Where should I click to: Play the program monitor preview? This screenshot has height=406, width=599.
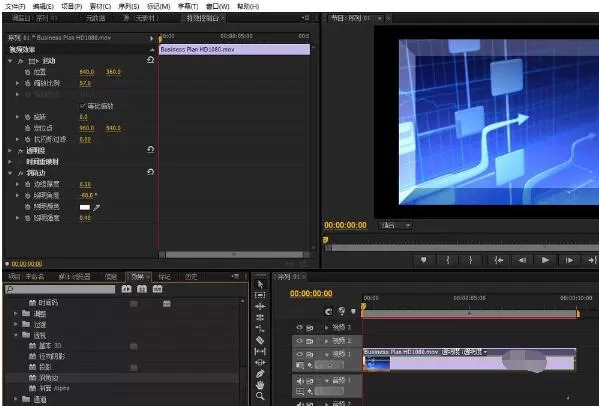546,260
